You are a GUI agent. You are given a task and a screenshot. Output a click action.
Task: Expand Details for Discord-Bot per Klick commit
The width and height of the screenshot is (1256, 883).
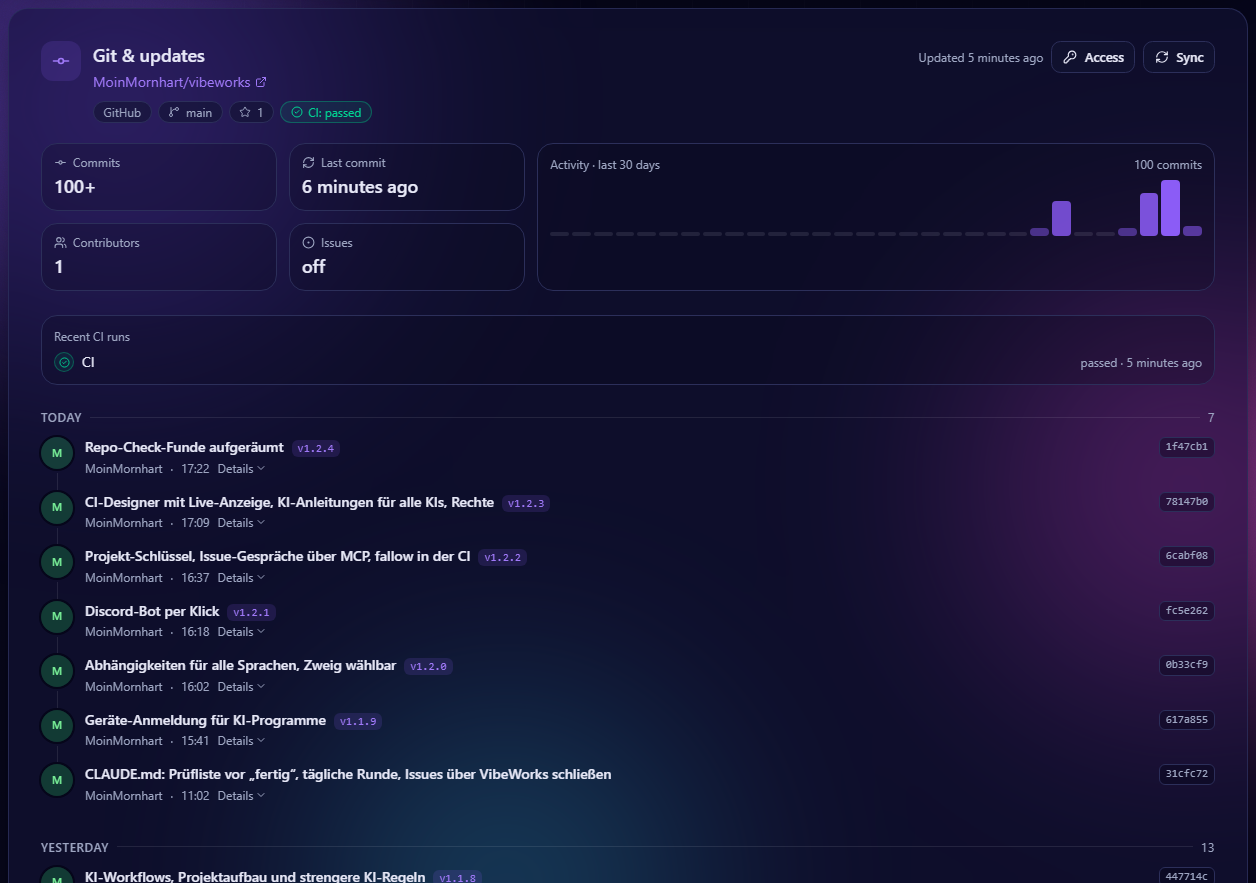241,631
